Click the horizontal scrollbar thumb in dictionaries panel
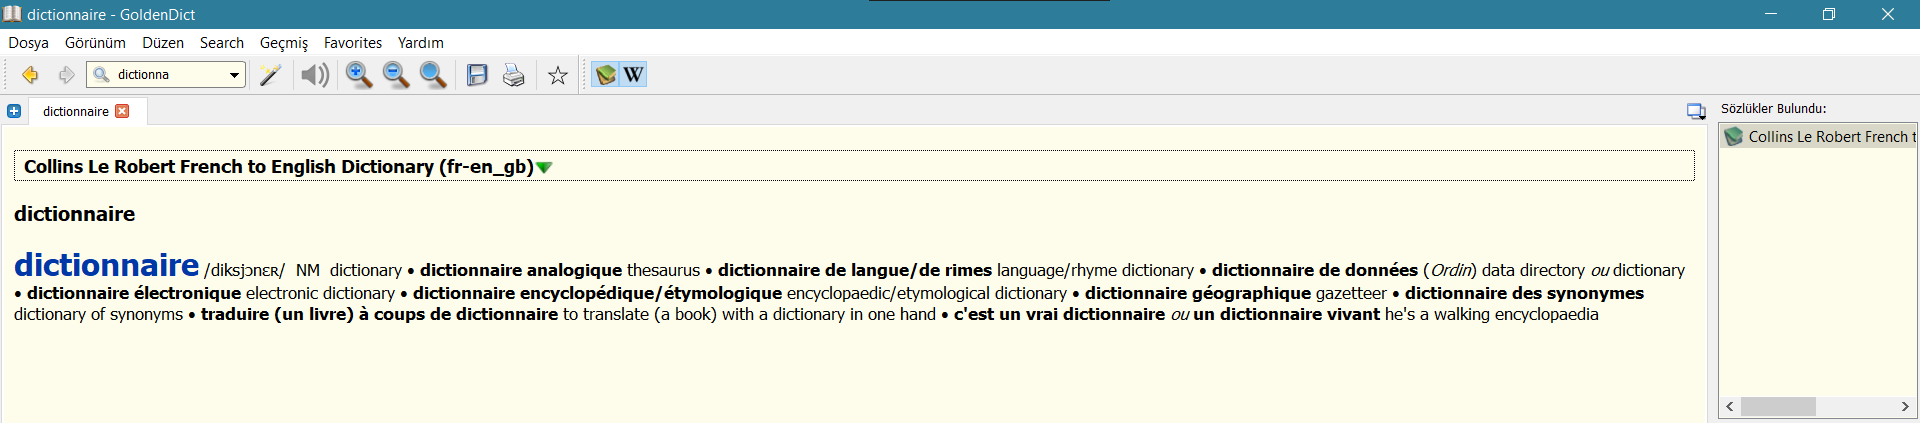The height and width of the screenshot is (423, 1920). [x=1778, y=407]
